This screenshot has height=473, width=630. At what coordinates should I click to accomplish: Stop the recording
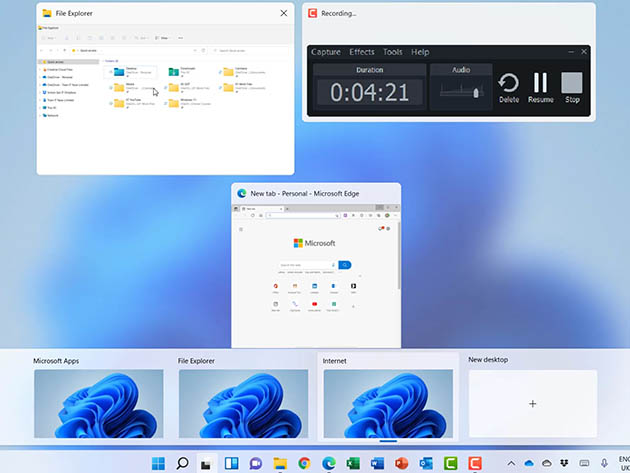(x=572, y=88)
